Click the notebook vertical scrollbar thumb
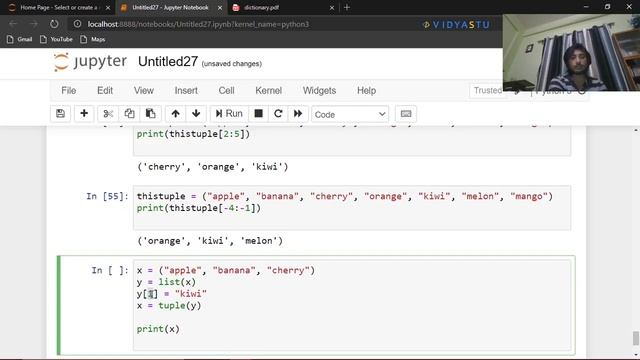This screenshot has width=640, height=360. pyautogui.click(x=636, y=338)
